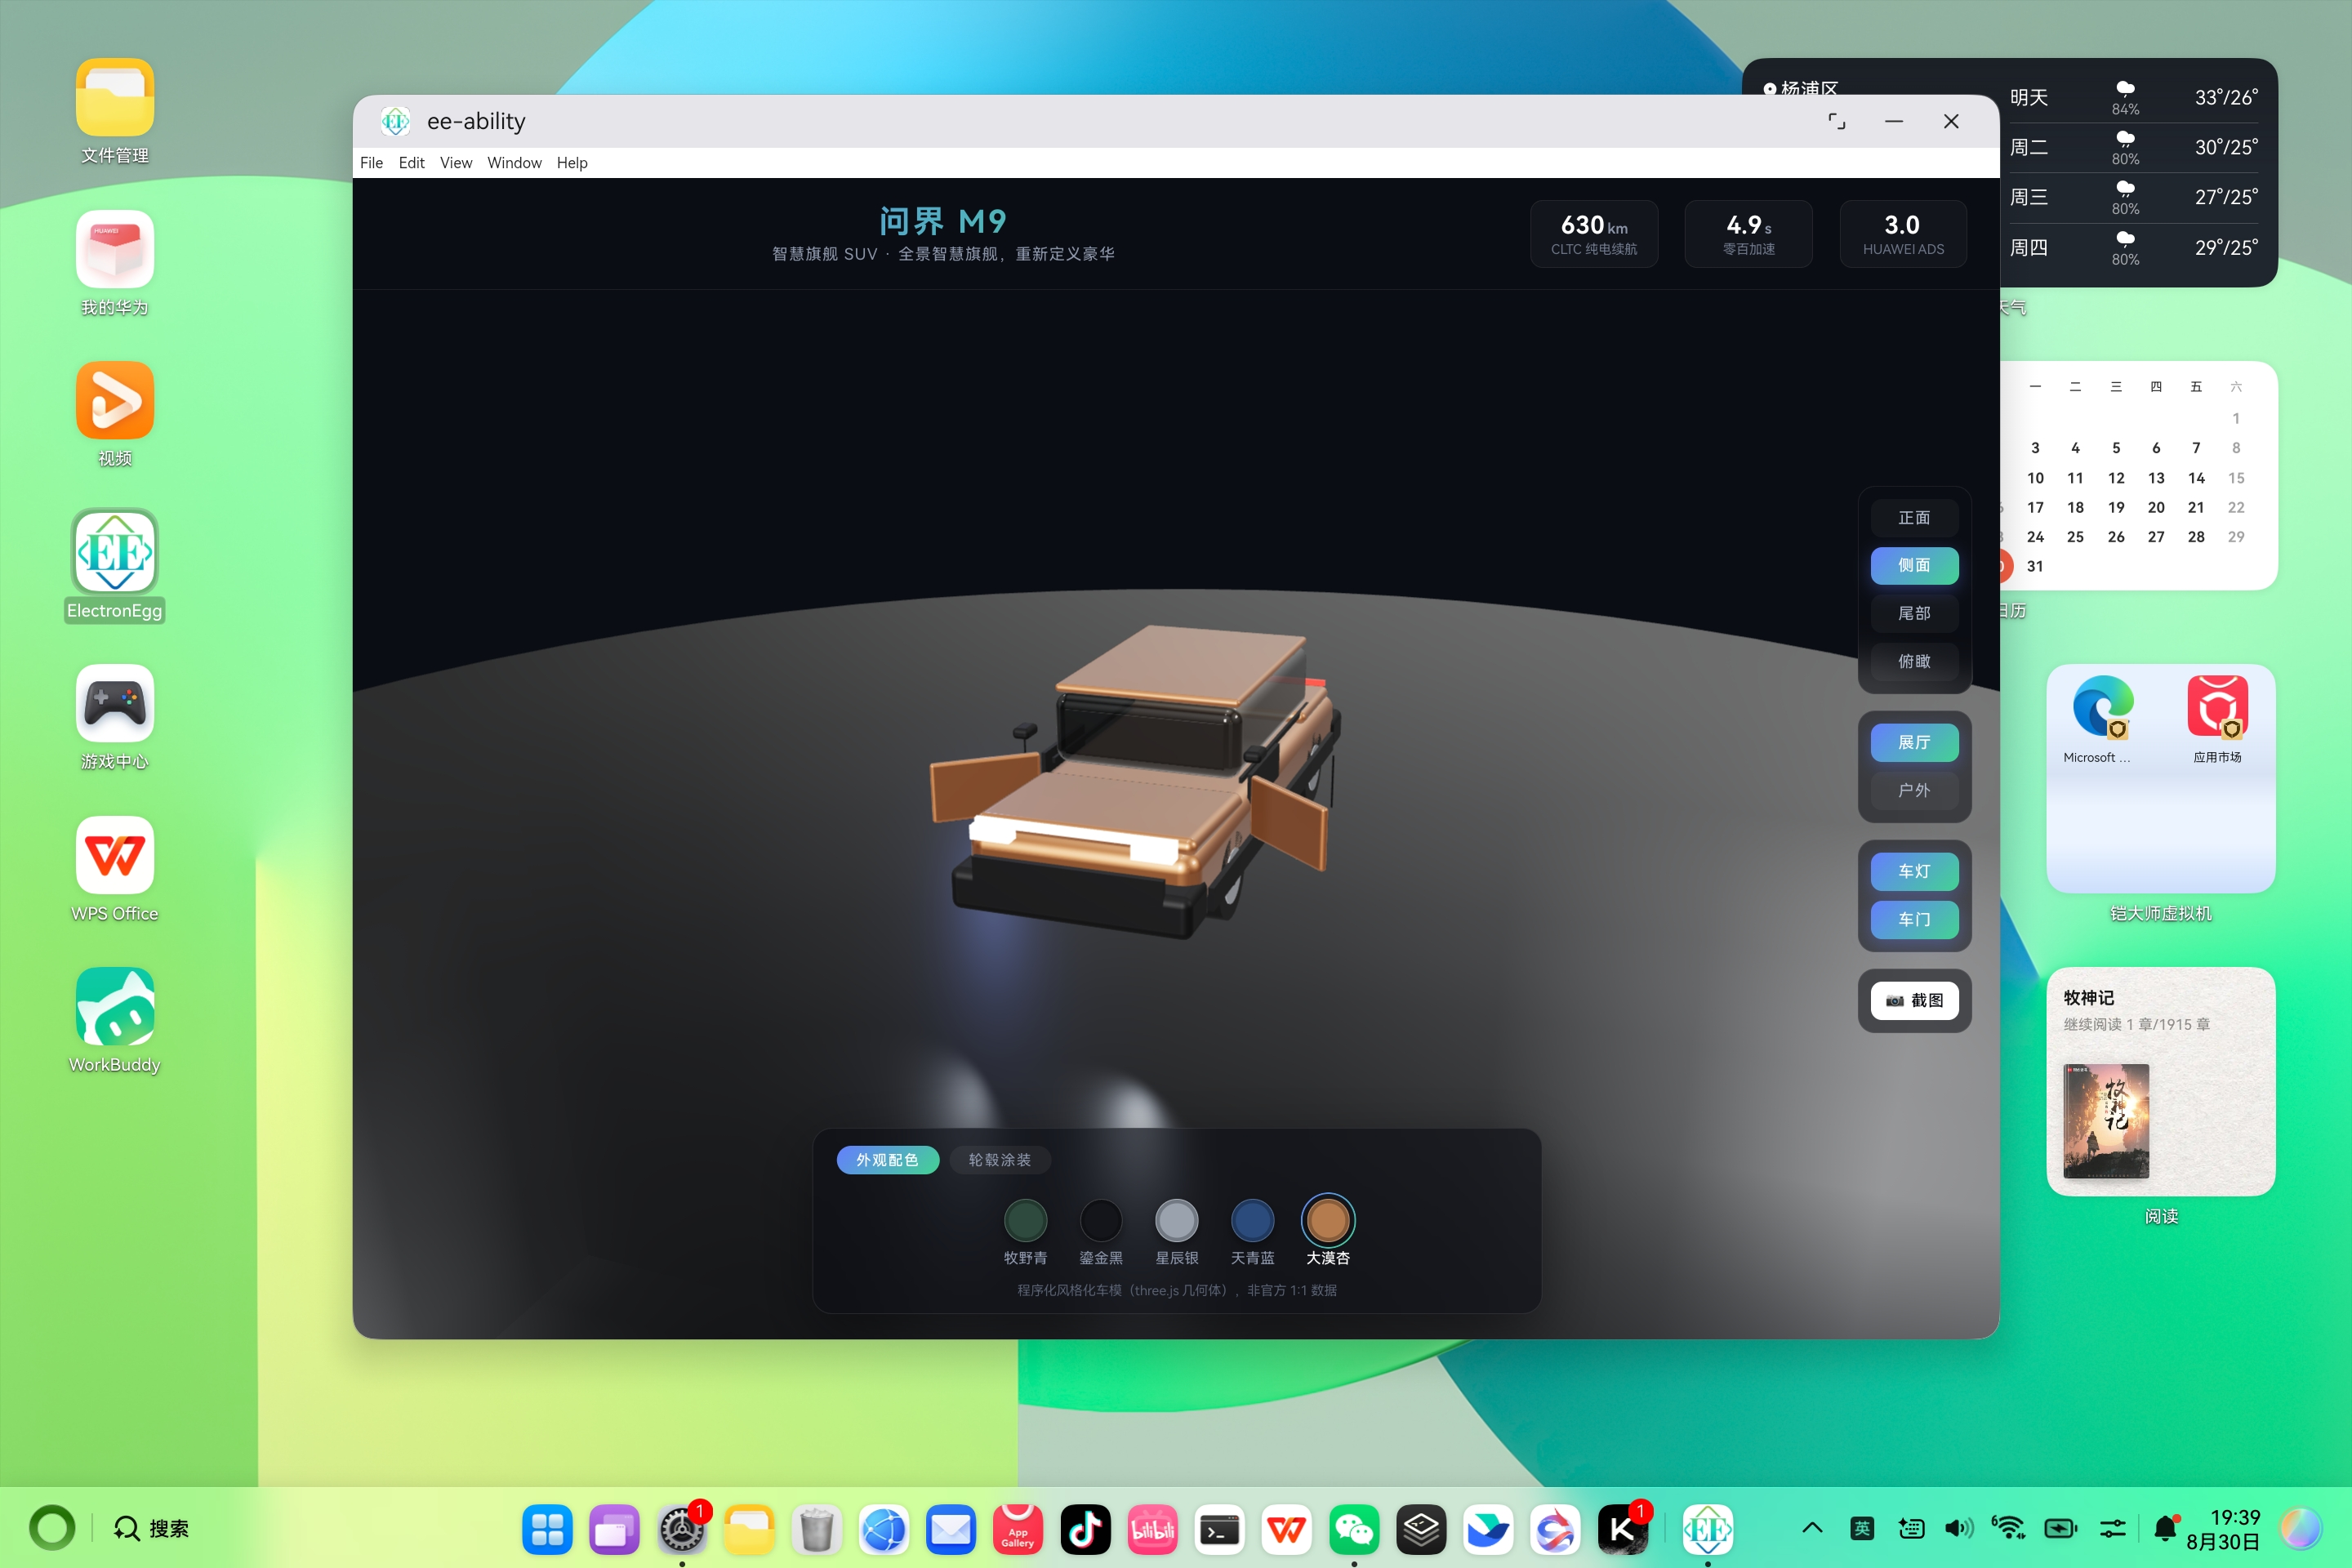This screenshot has width=2352, height=1568.
Task: Click the clock showing 19:39
Action: point(2235,1517)
